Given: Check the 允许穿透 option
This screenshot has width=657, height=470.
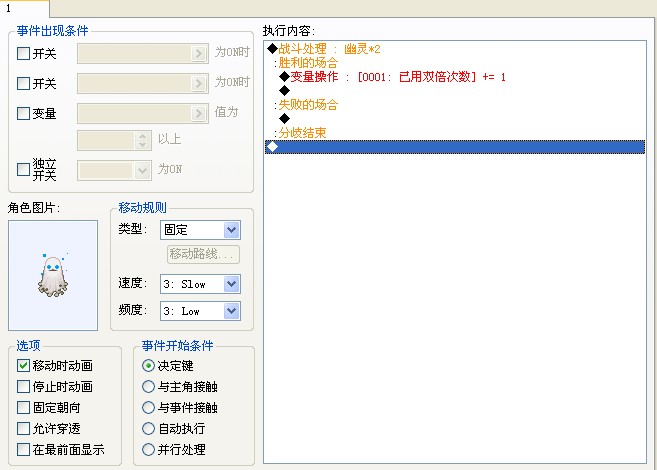Looking at the screenshot, I should click(23, 429).
